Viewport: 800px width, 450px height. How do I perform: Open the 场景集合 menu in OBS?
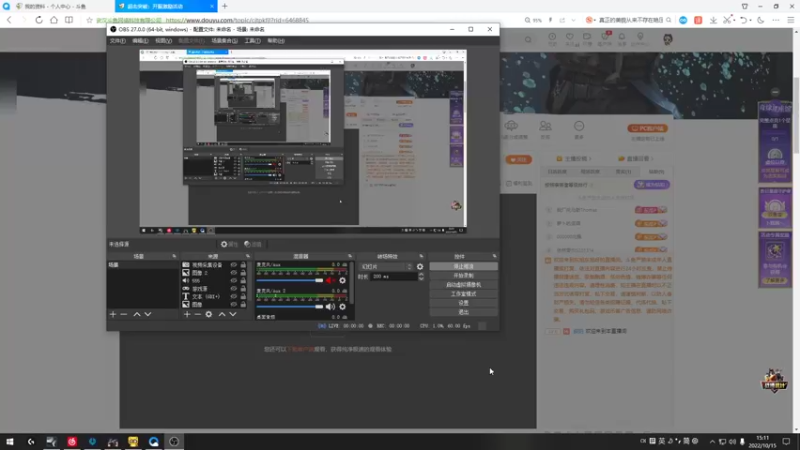tap(224, 41)
